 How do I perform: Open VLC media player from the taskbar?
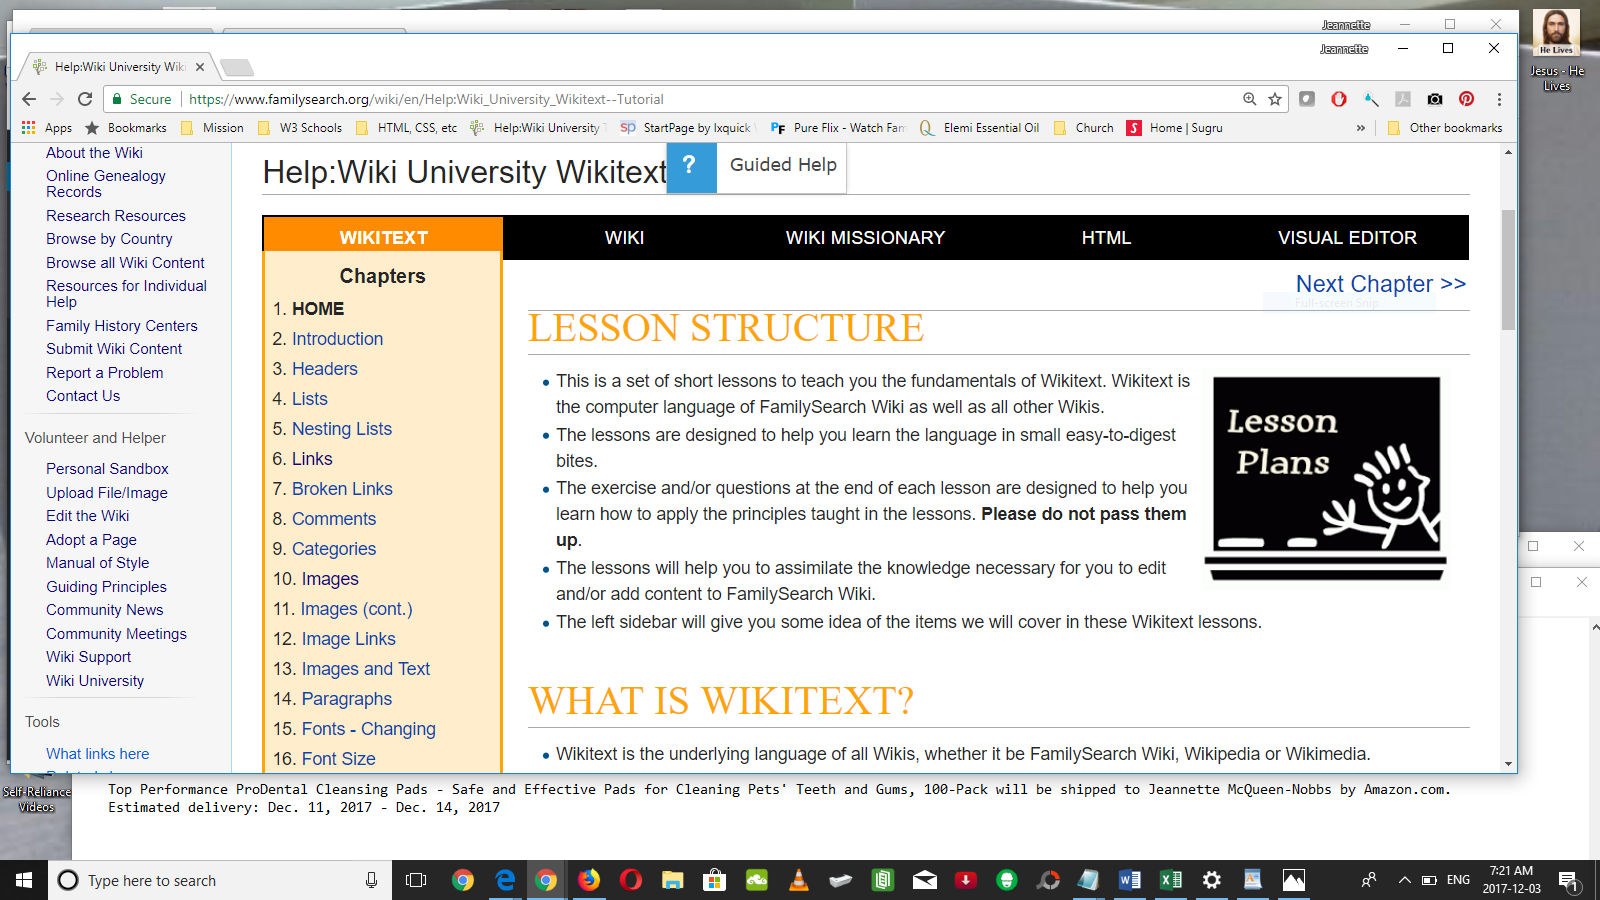click(x=798, y=880)
